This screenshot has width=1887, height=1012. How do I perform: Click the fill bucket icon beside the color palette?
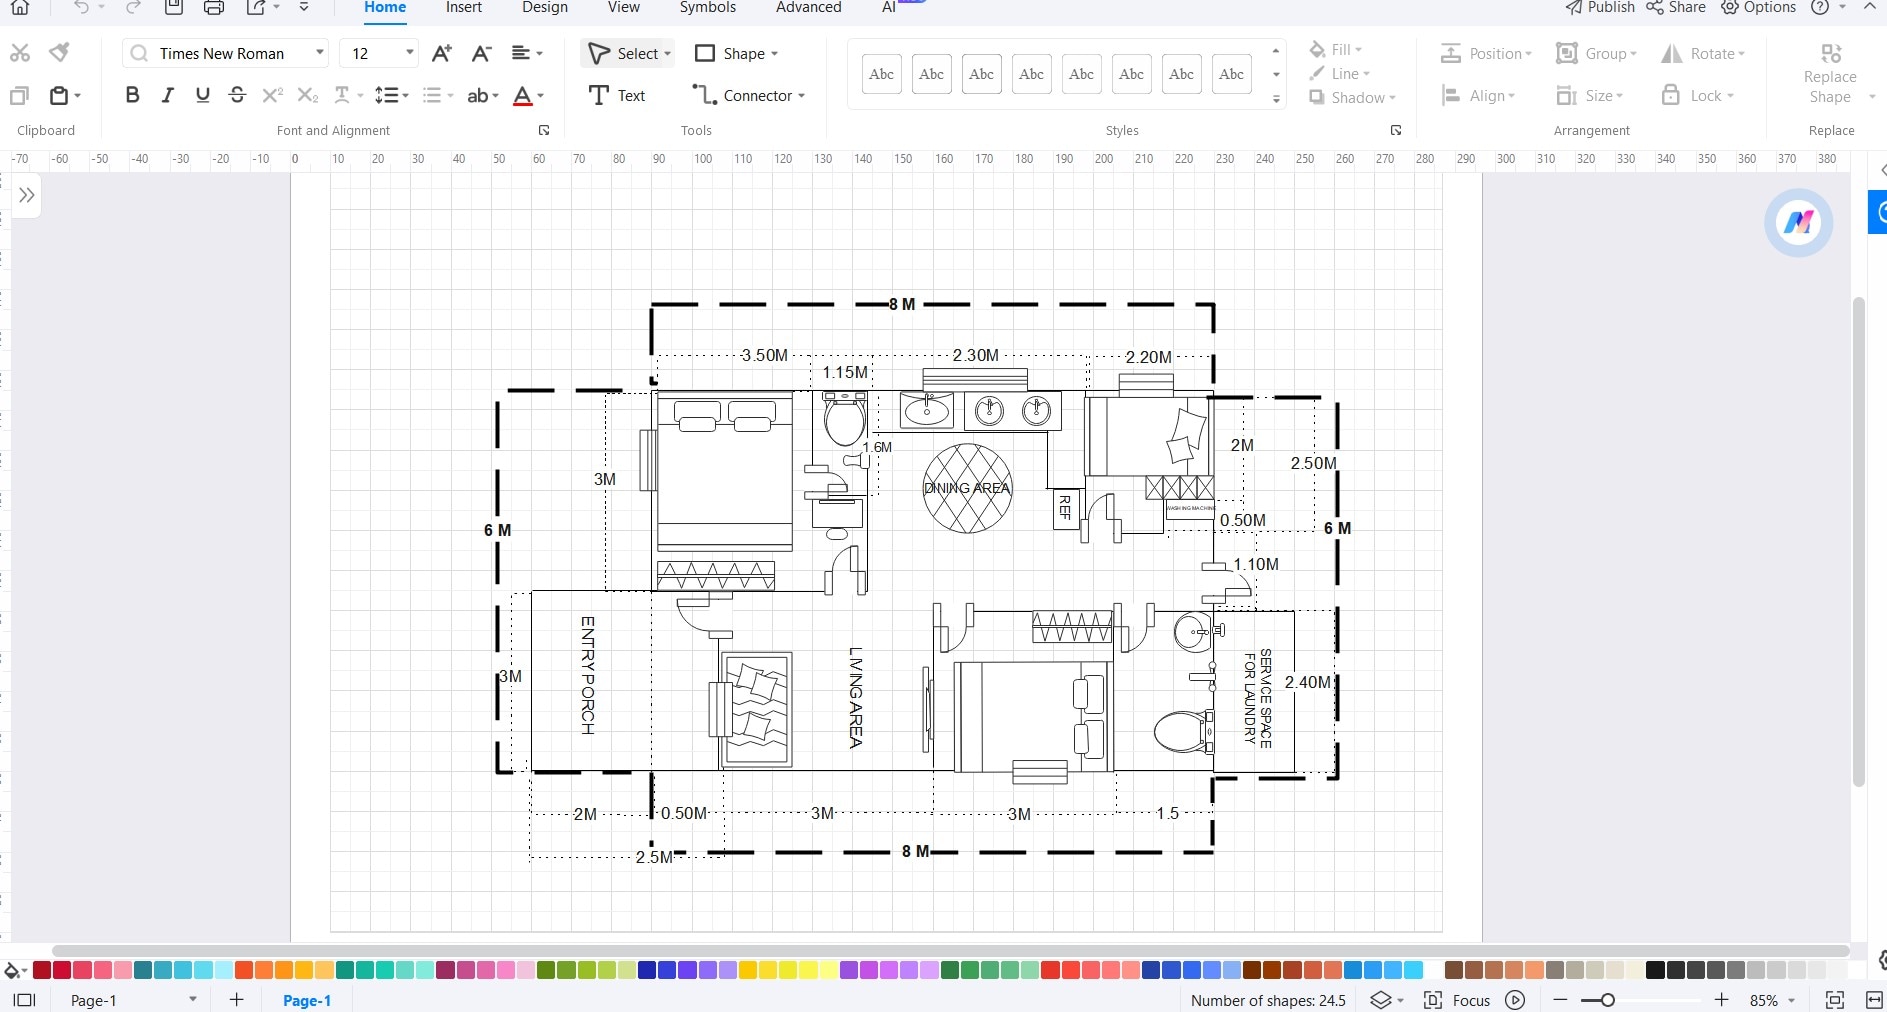(13, 970)
